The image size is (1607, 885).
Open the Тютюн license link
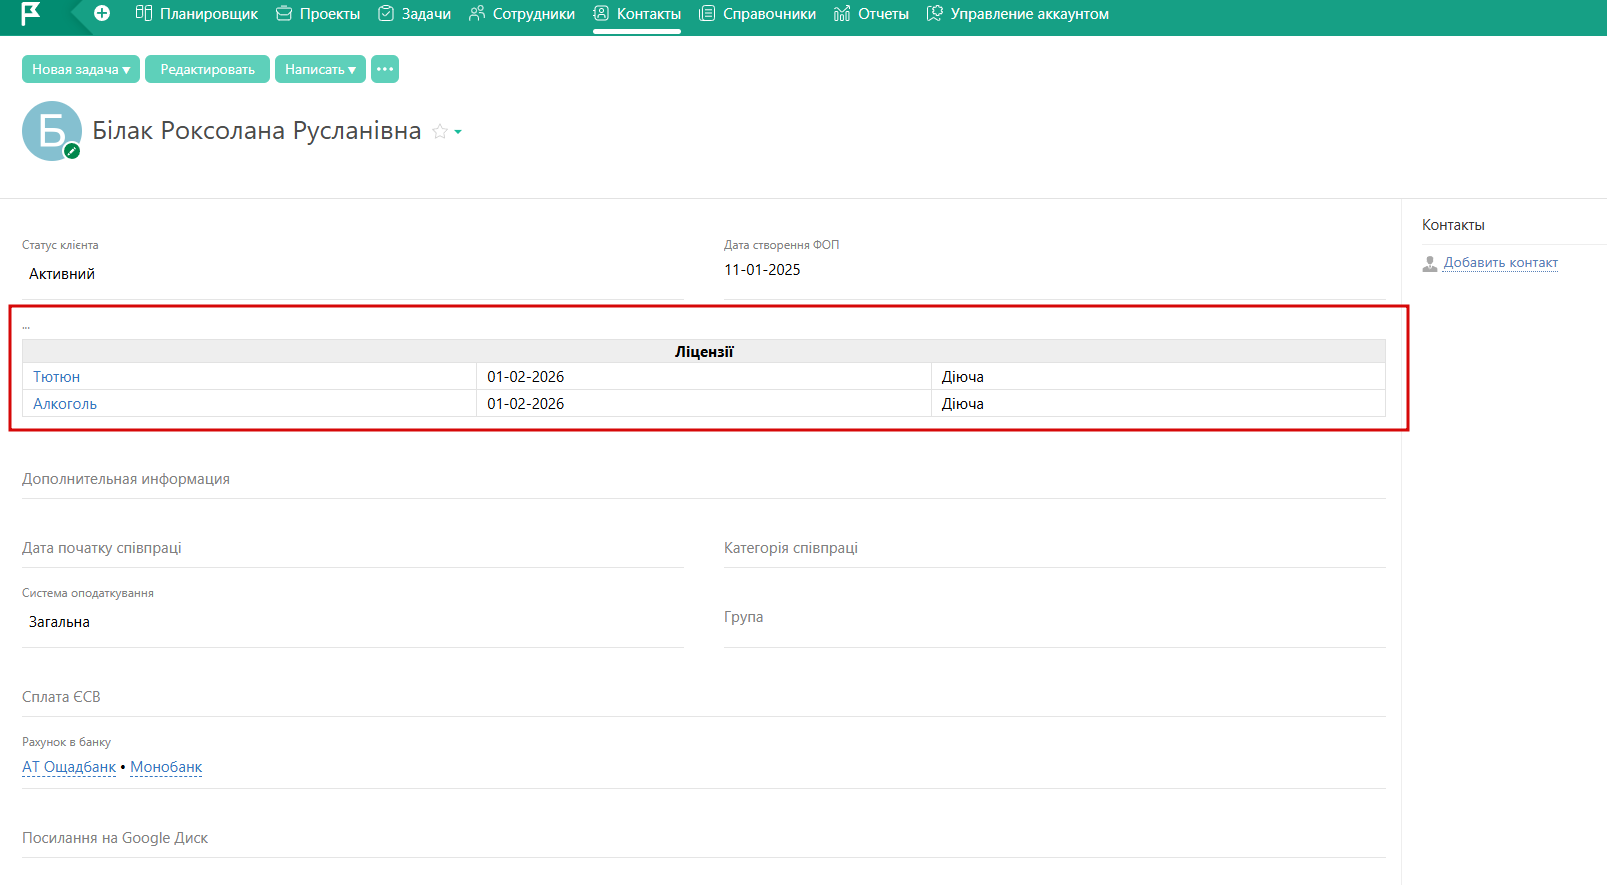tap(56, 377)
